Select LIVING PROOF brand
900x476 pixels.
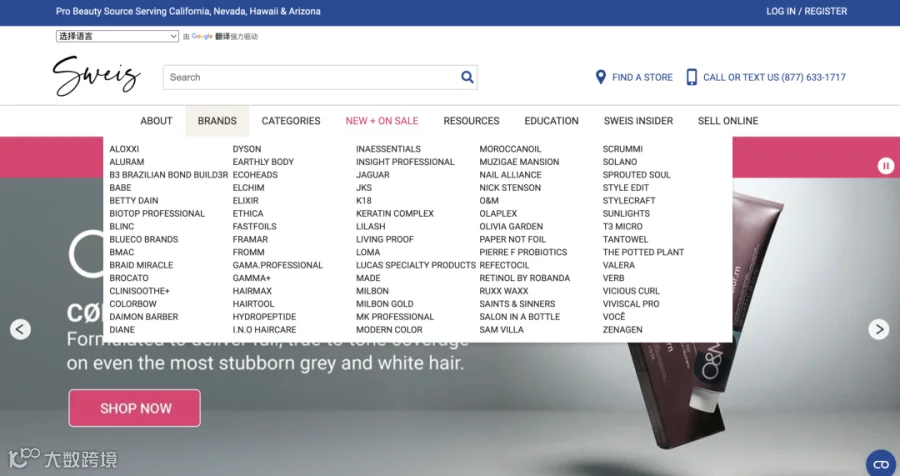tap(385, 239)
